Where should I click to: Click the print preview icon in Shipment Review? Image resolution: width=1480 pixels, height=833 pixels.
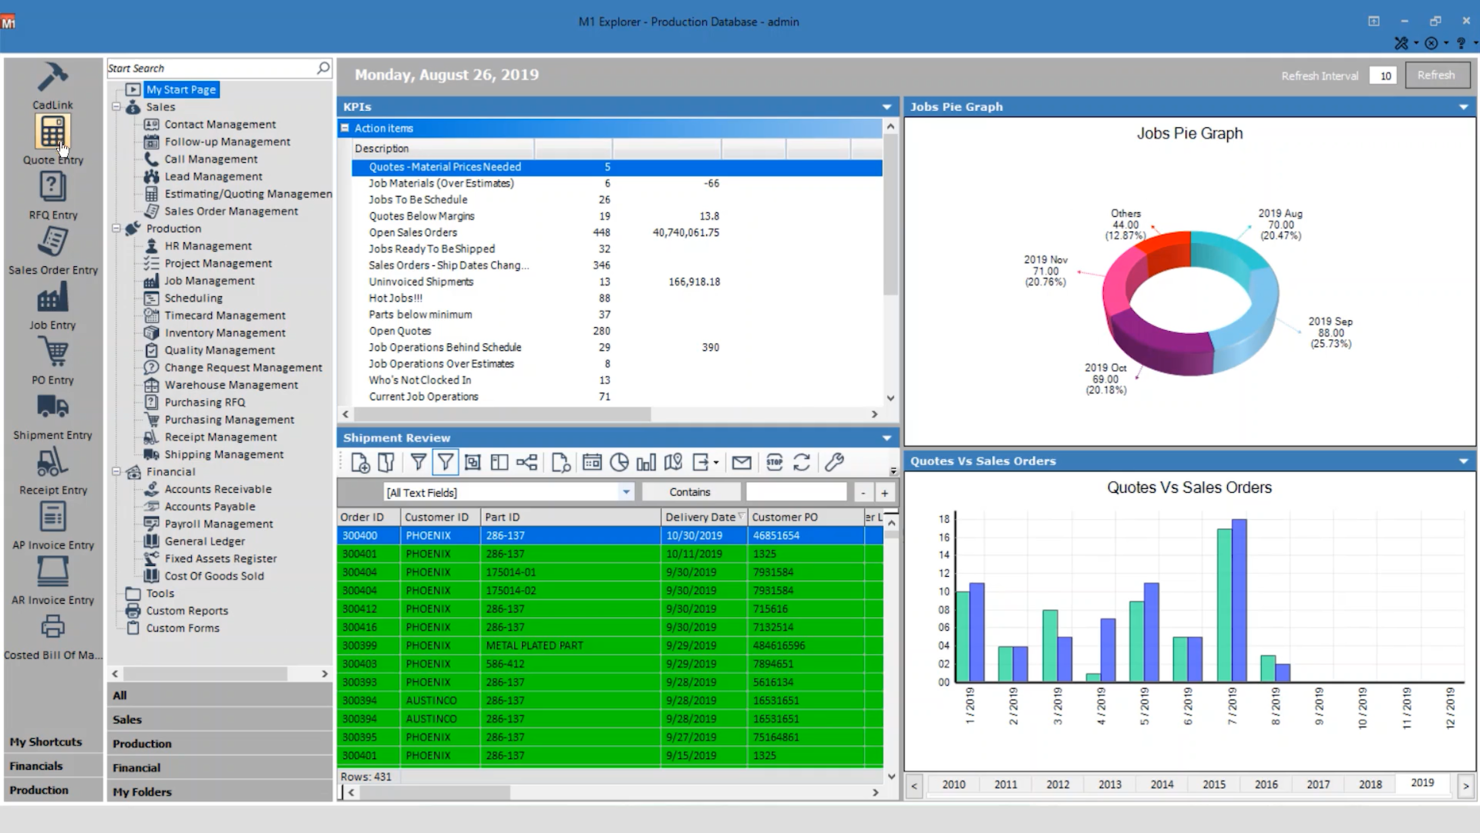click(x=561, y=462)
